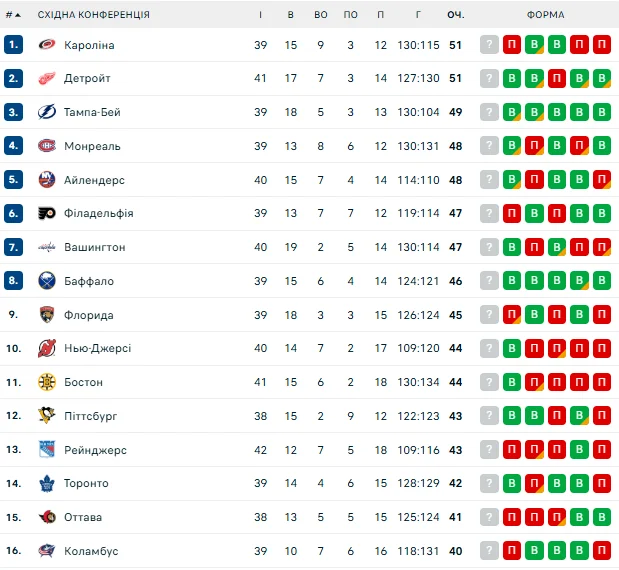Click the blue rank badge number 5
The width and height of the screenshot is (619, 570).
(13, 180)
